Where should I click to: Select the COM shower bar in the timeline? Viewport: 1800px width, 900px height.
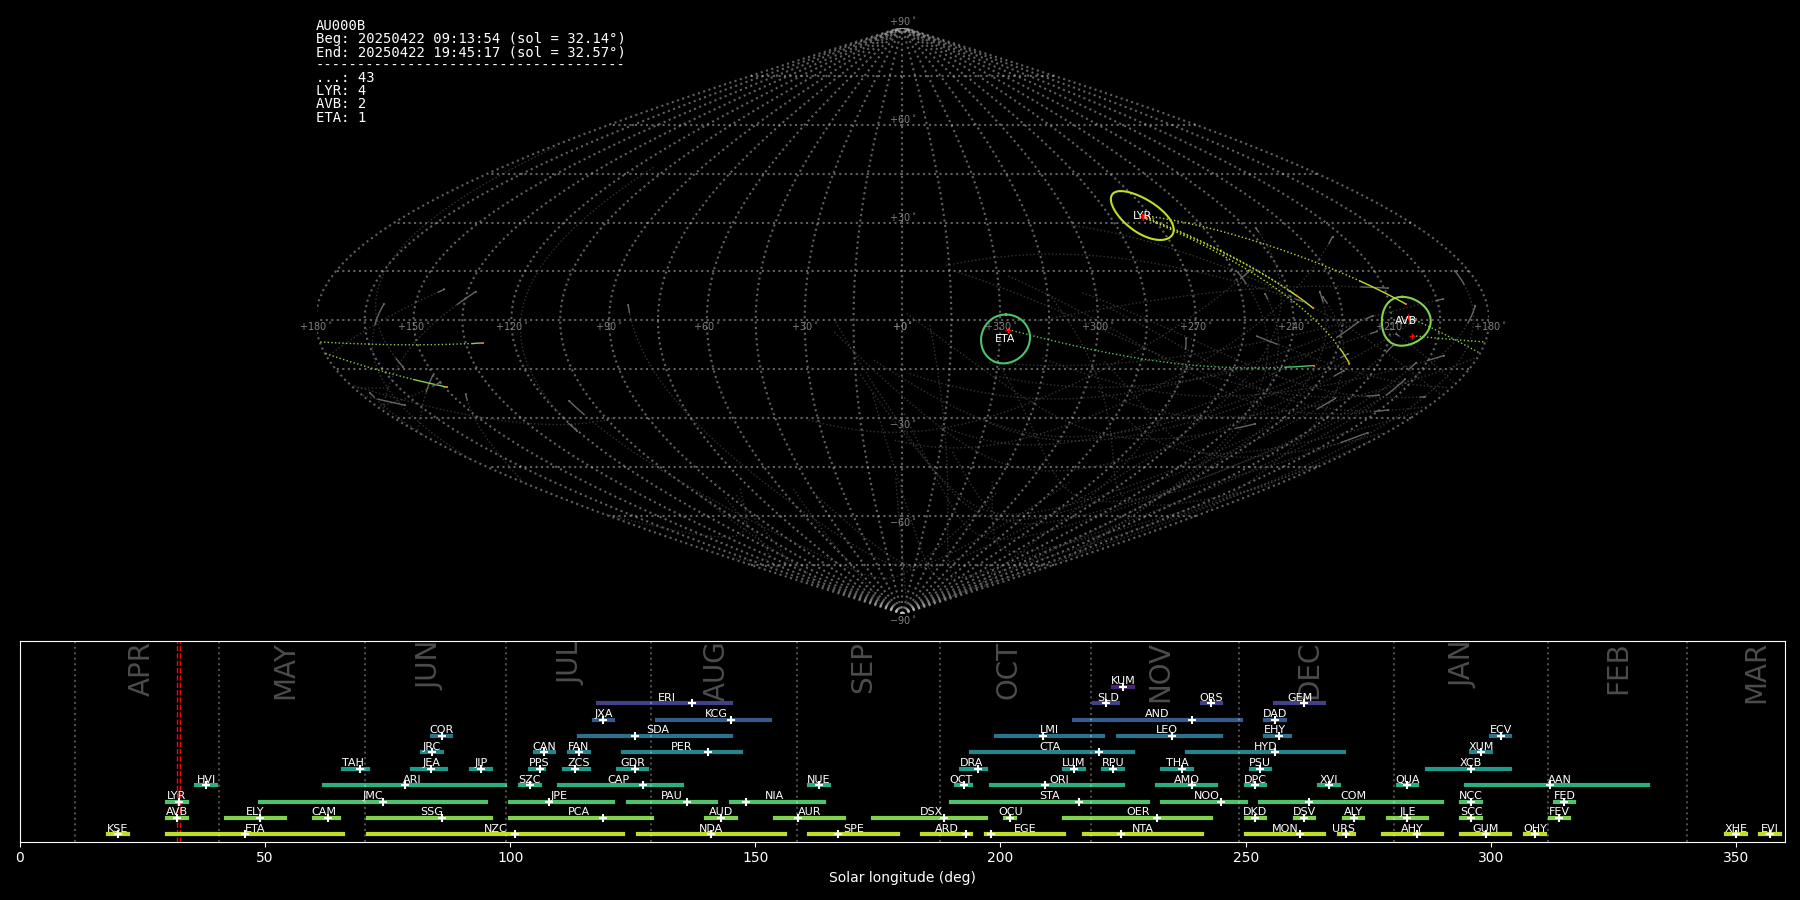[1351, 801]
